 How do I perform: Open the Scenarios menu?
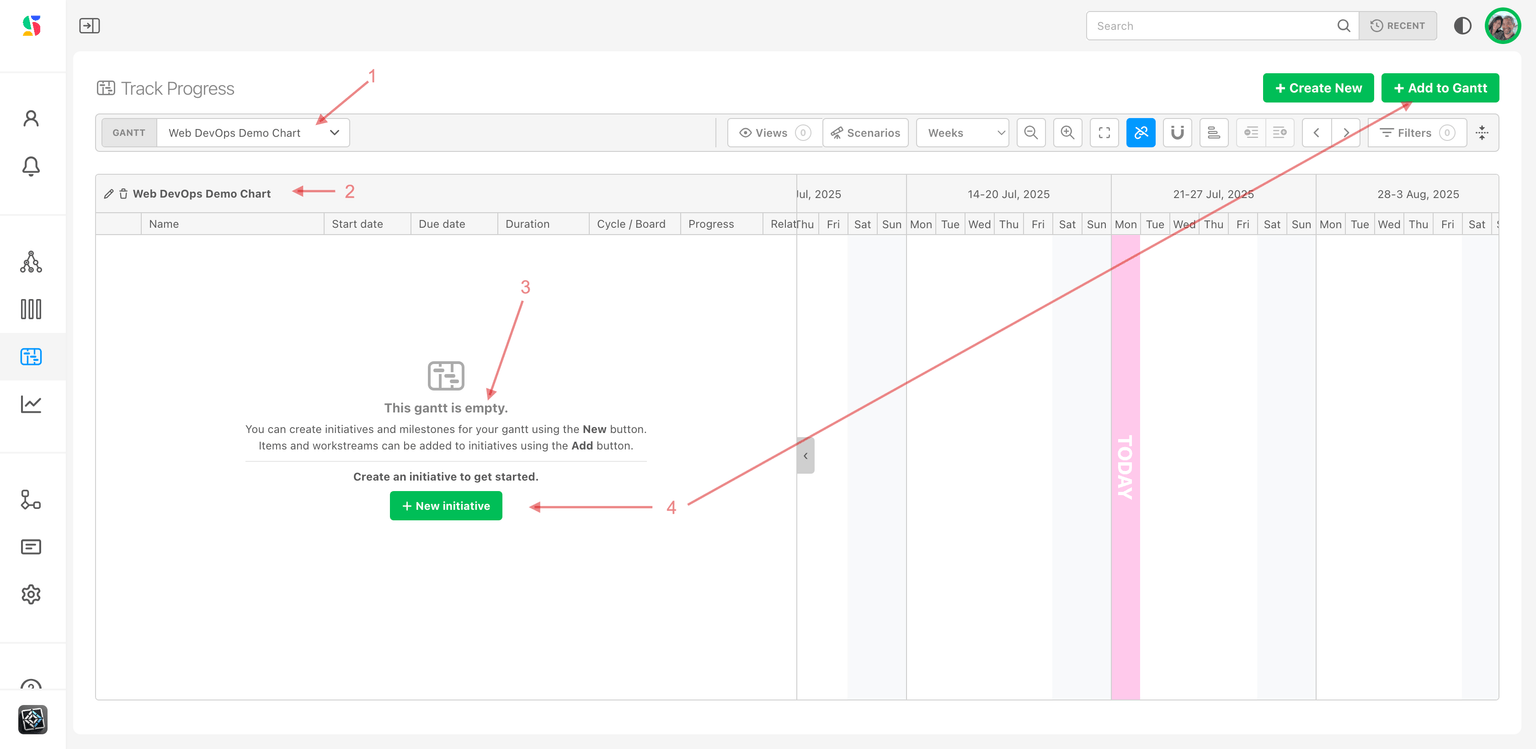pyautogui.click(x=865, y=133)
